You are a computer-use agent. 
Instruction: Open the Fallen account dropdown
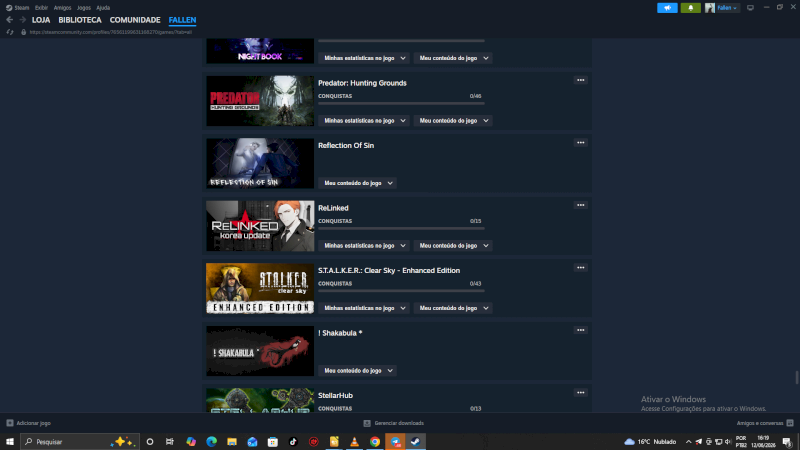[727, 8]
